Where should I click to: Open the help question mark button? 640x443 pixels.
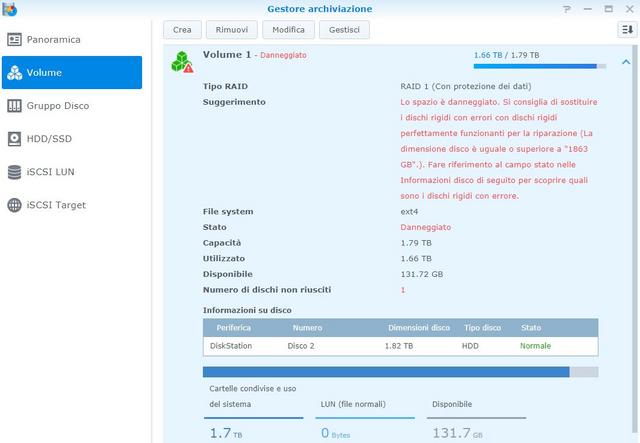tap(567, 9)
